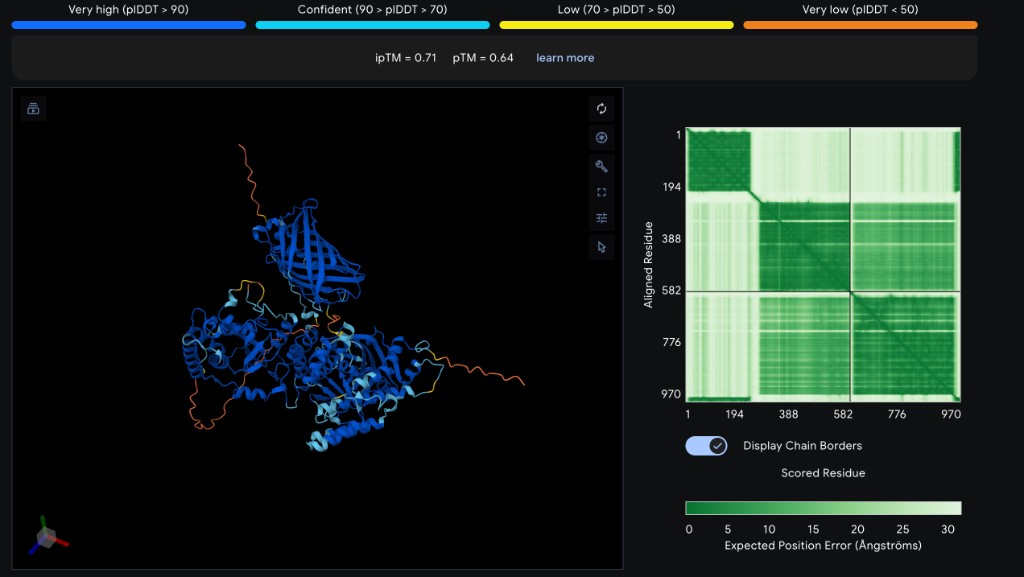Image resolution: width=1024 pixels, height=577 pixels.
Task: Click the Very high plDDT blue bar
Action: [129, 25]
